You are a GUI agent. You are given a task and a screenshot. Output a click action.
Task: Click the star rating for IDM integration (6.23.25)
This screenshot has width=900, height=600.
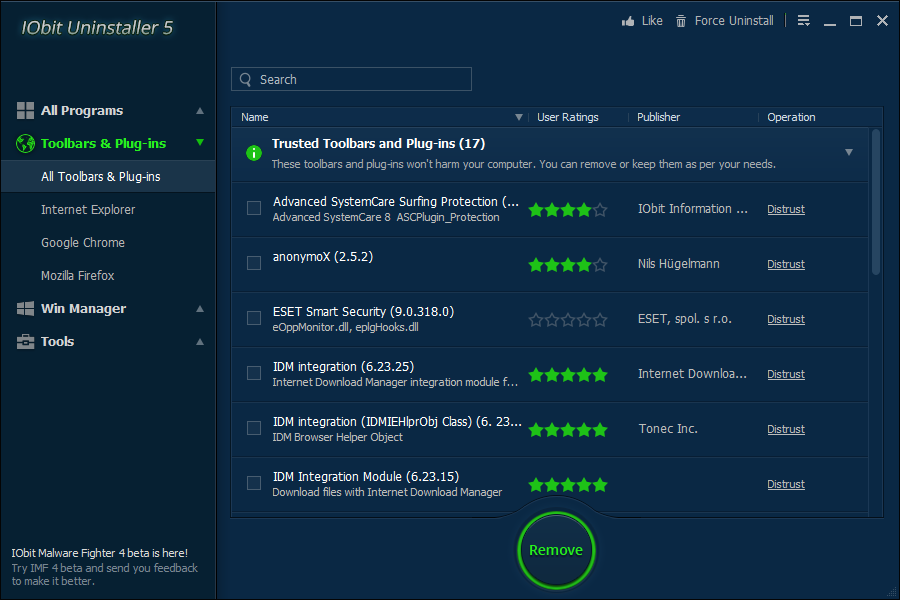[x=568, y=375]
